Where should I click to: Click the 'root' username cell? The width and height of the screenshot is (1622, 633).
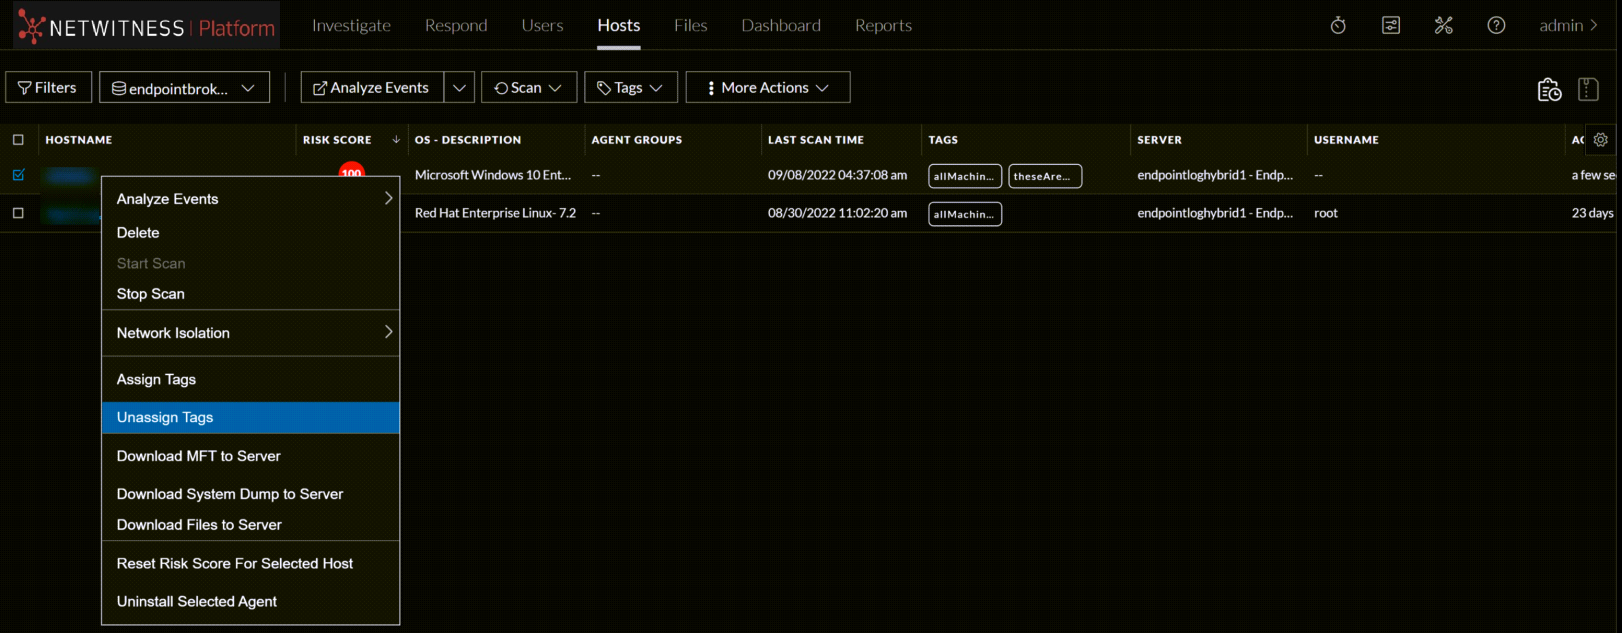click(x=1326, y=213)
